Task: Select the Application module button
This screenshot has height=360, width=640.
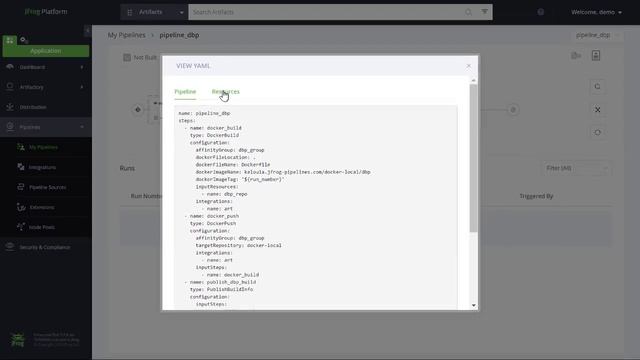Action: point(46,51)
